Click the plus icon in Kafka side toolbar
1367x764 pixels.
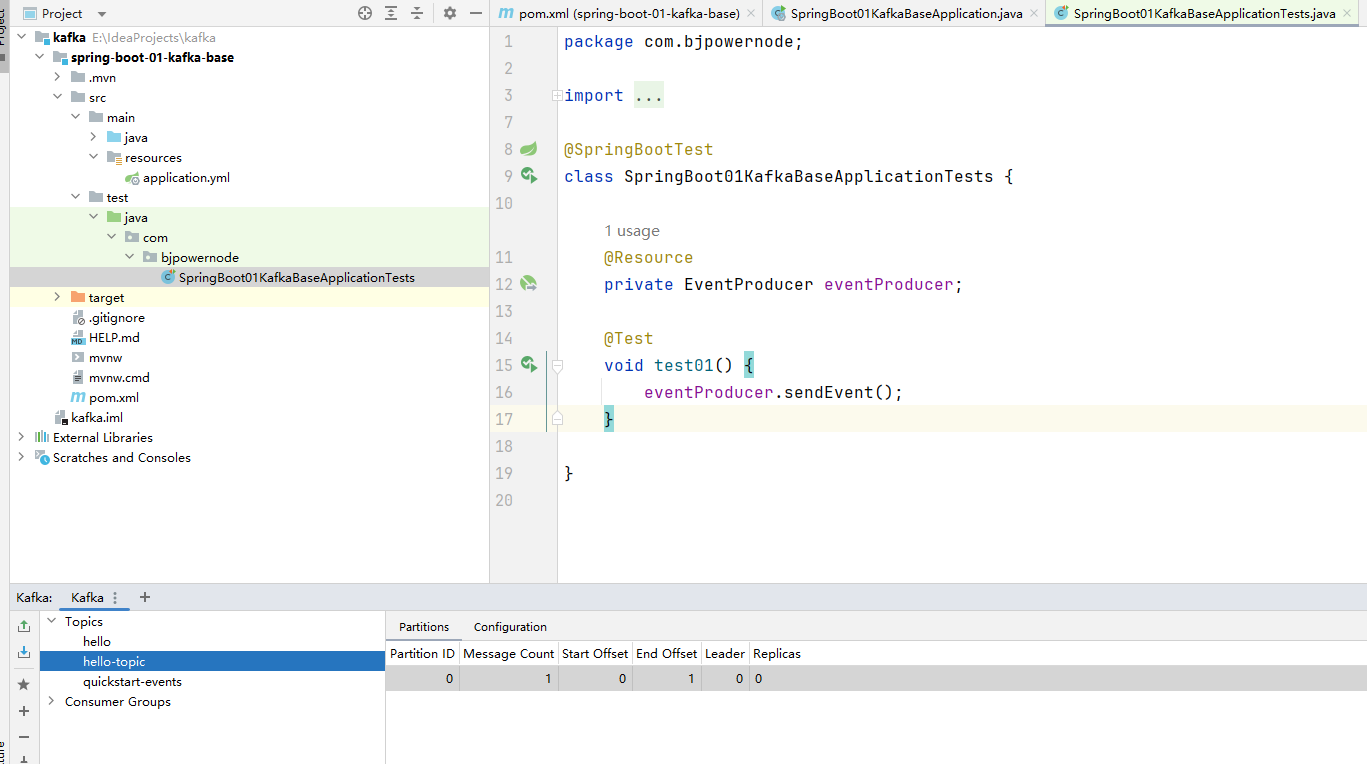tap(24, 711)
